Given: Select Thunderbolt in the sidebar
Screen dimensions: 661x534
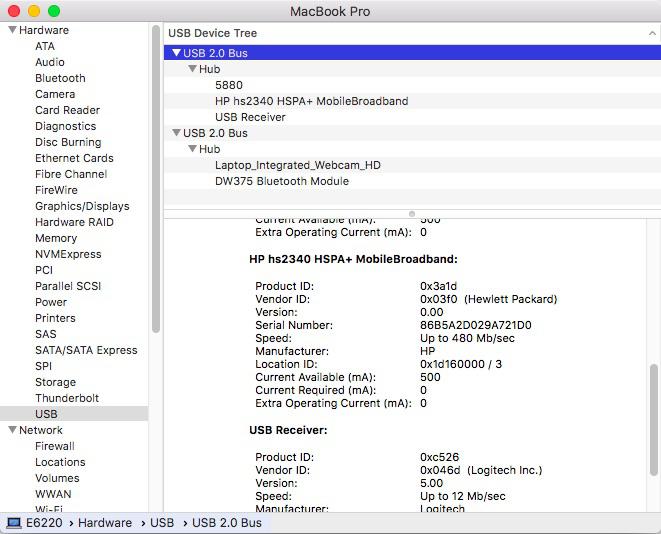Looking at the screenshot, I should pos(67,398).
